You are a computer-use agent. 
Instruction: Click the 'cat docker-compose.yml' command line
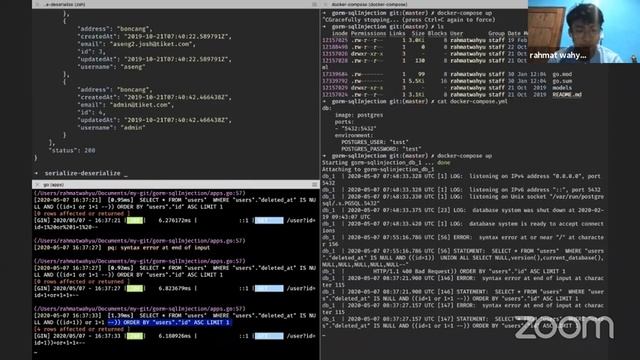point(415,102)
